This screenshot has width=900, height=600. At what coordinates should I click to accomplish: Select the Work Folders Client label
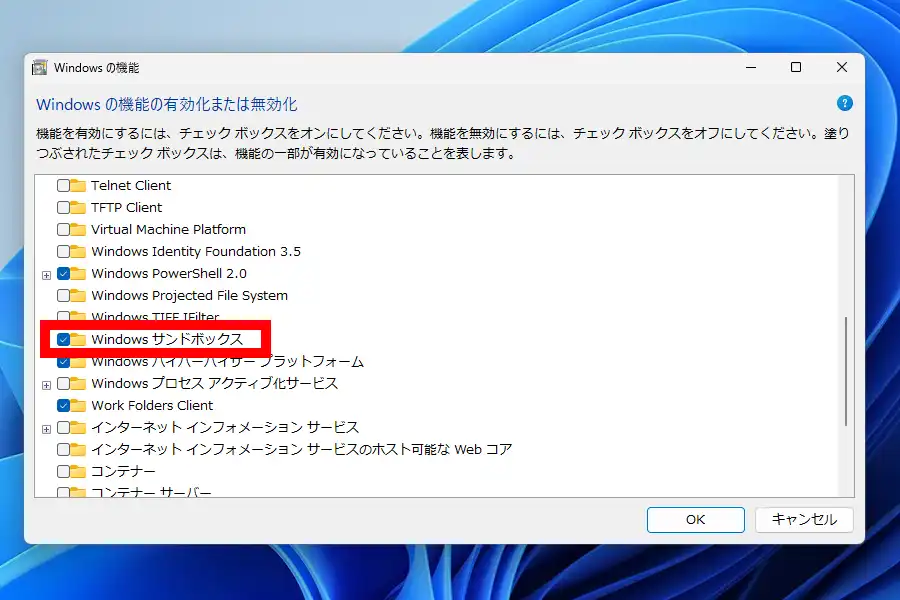pos(152,405)
